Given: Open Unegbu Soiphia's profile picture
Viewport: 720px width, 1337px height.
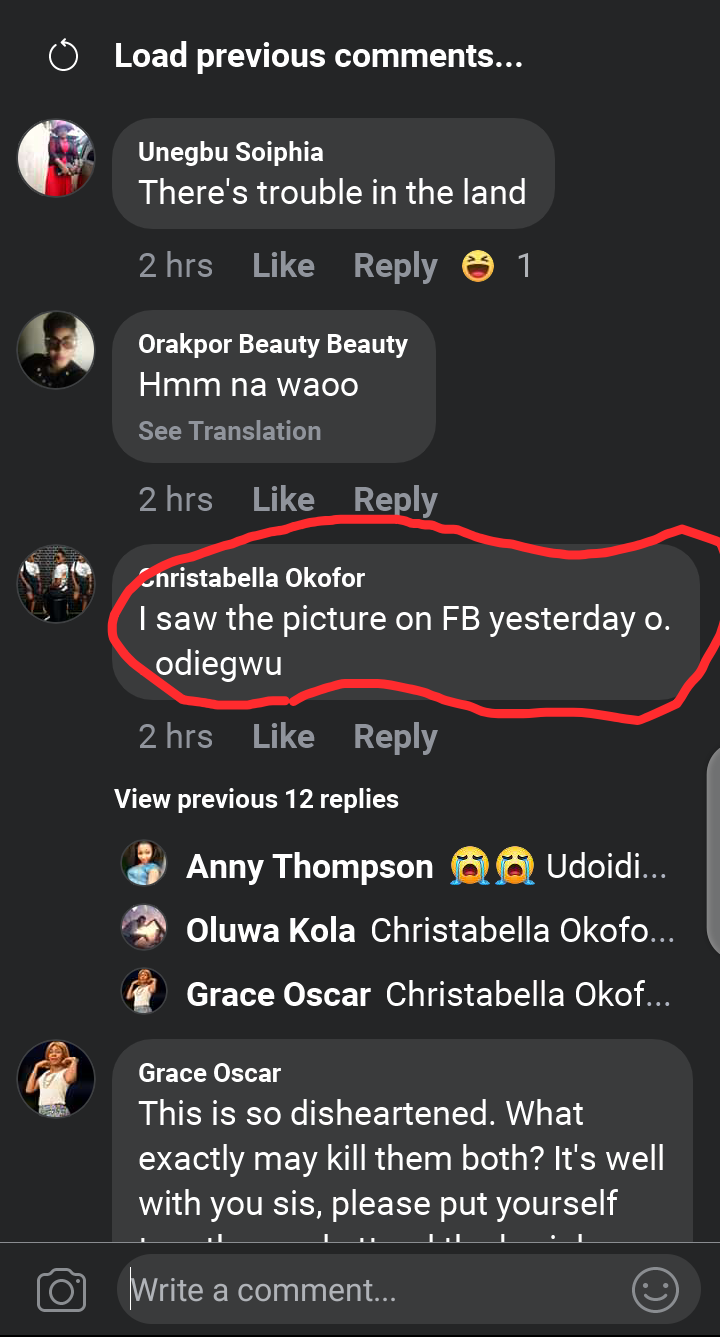Looking at the screenshot, I should pyautogui.click(x=56, y=158).
